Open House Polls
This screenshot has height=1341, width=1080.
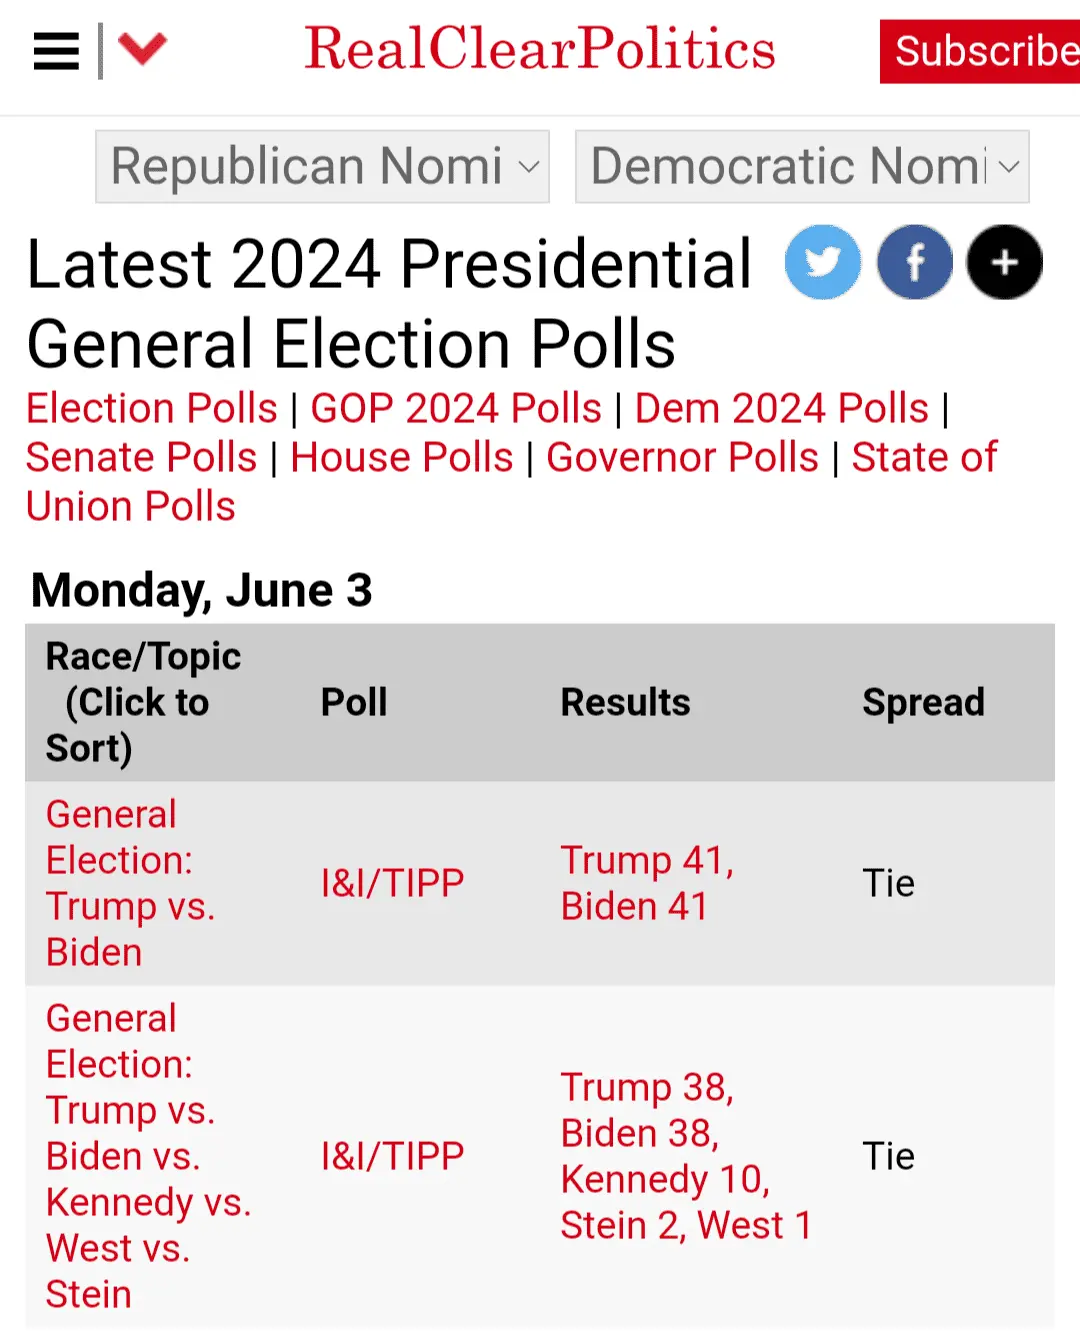click(402, 458)
